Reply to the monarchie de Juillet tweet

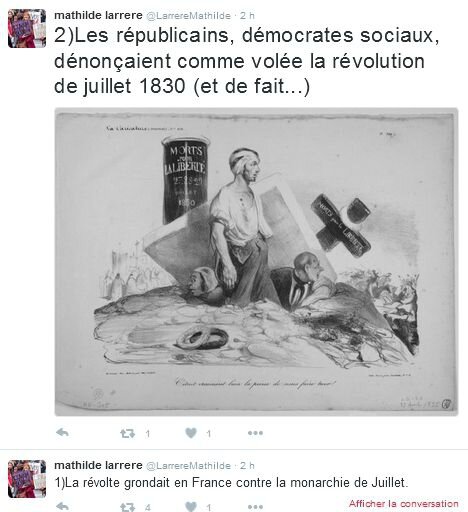point(62,506)
